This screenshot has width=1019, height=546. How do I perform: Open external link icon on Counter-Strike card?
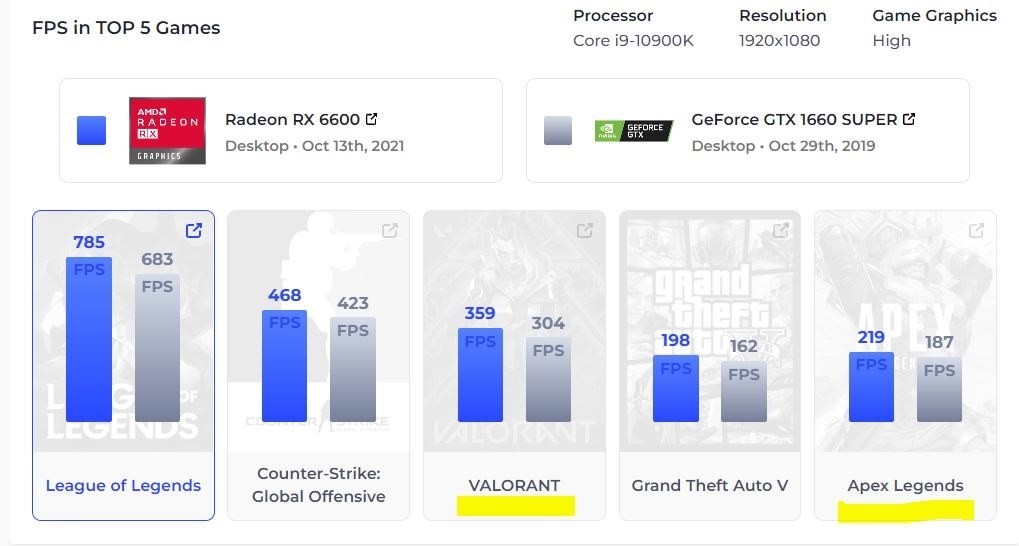389,230
